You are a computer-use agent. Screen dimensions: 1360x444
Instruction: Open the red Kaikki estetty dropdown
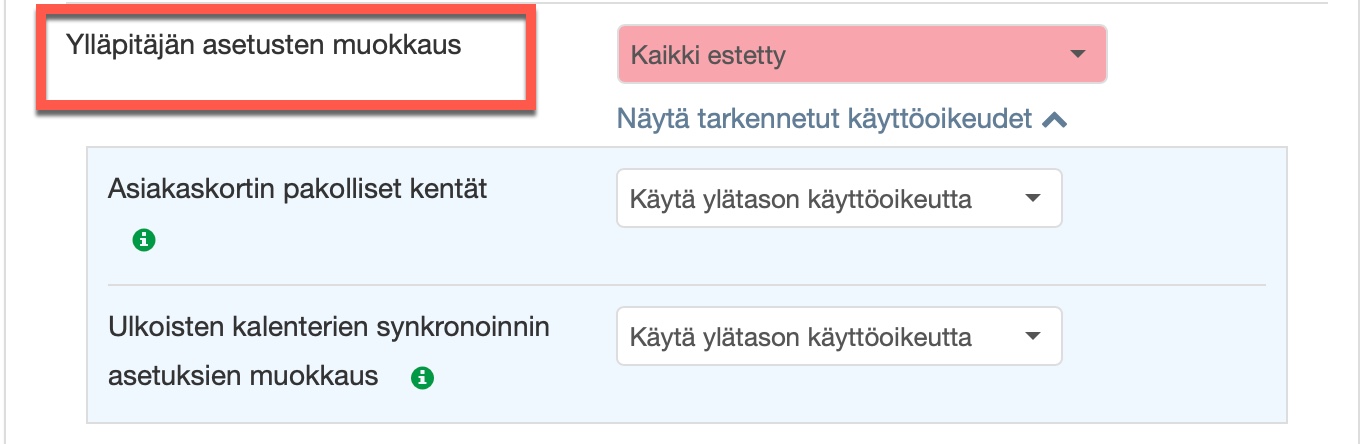(861, 55)
